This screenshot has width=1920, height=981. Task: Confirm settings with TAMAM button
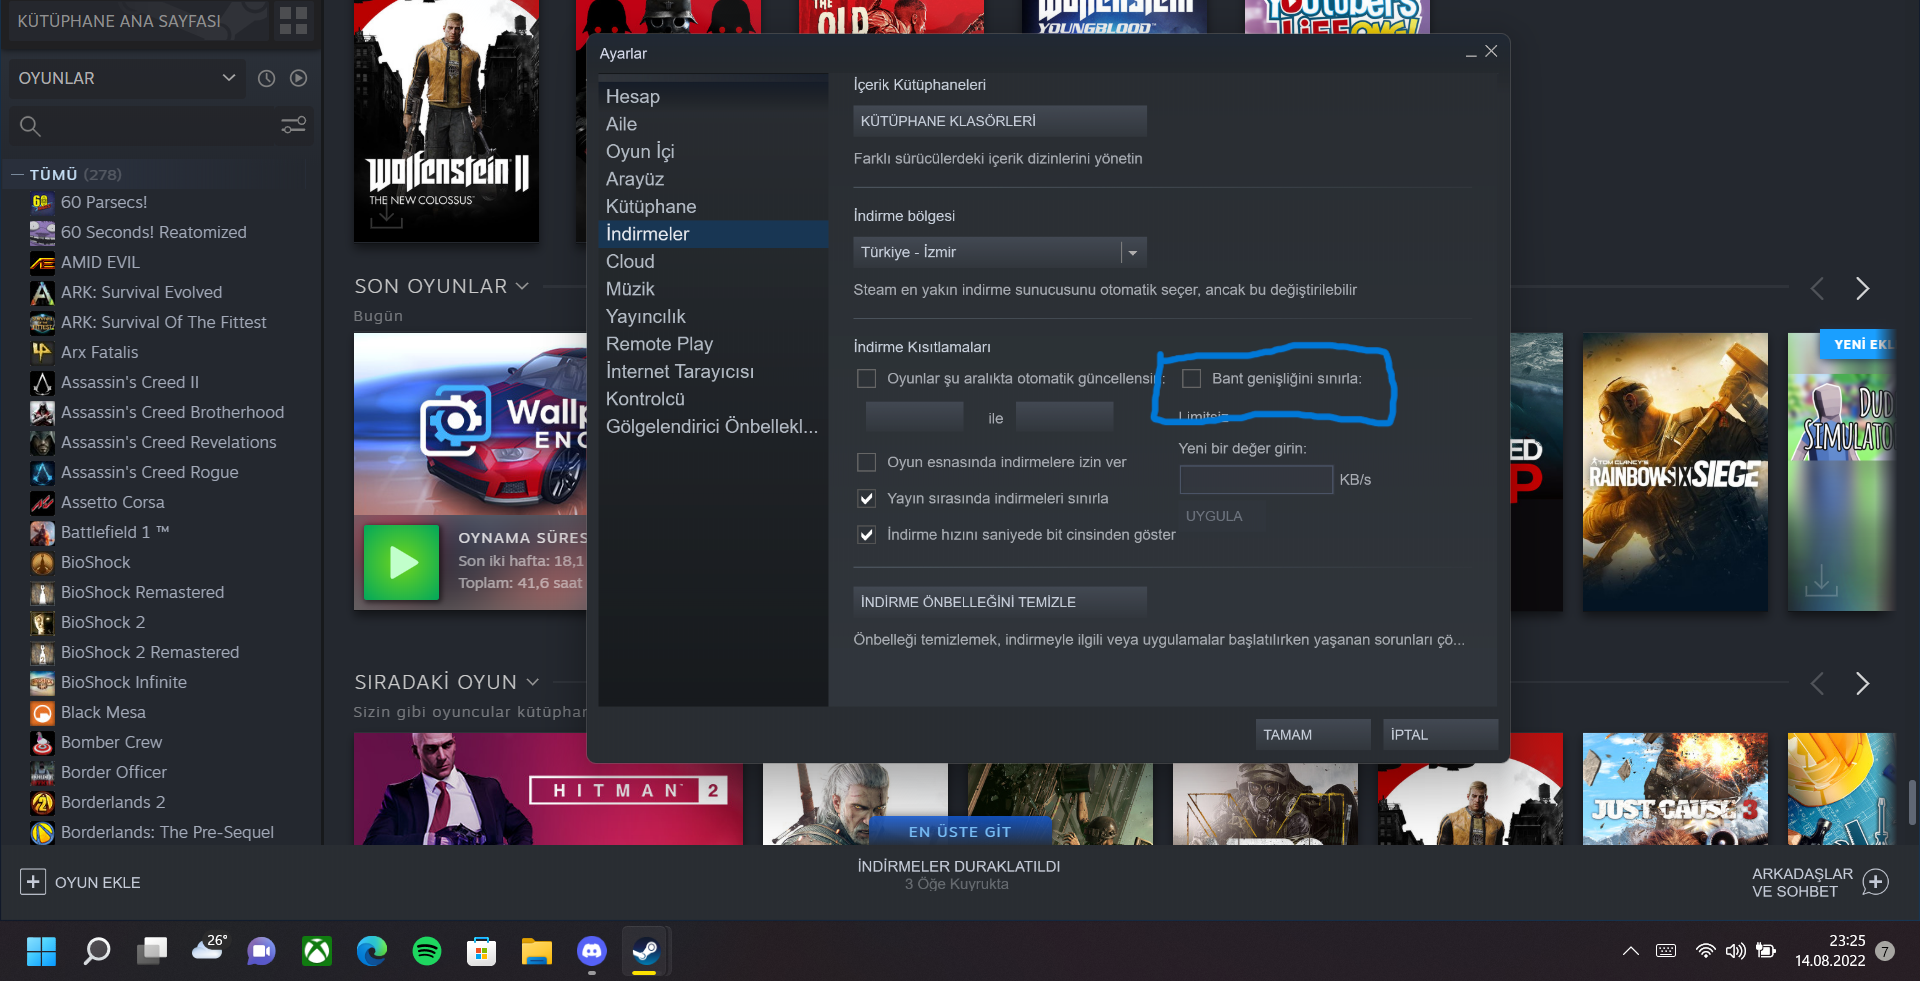(x=1313, y=735)
